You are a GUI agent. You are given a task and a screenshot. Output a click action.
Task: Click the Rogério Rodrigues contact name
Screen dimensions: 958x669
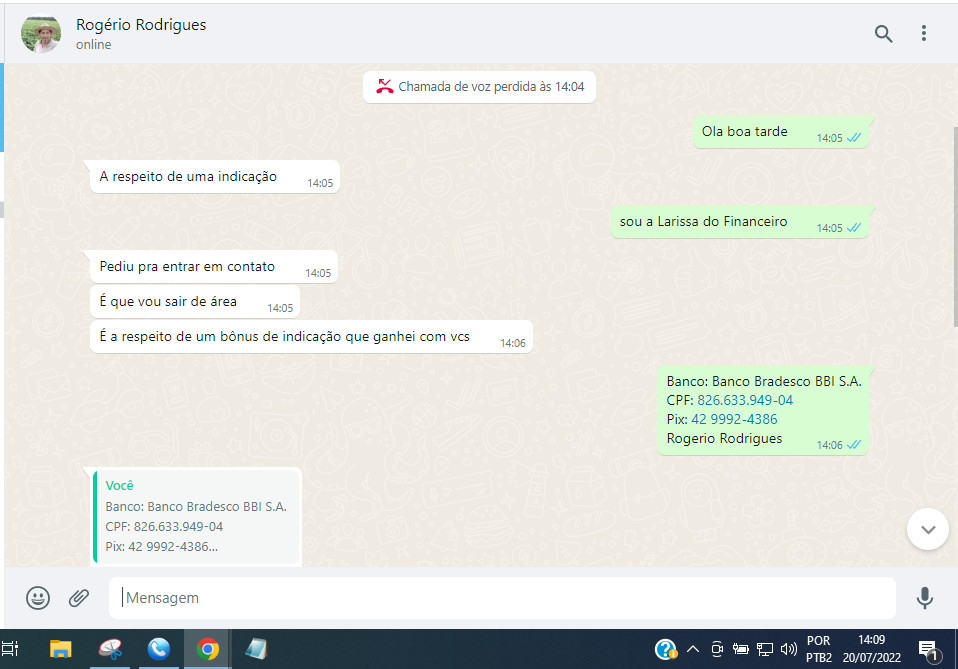(x=141, y=25)
